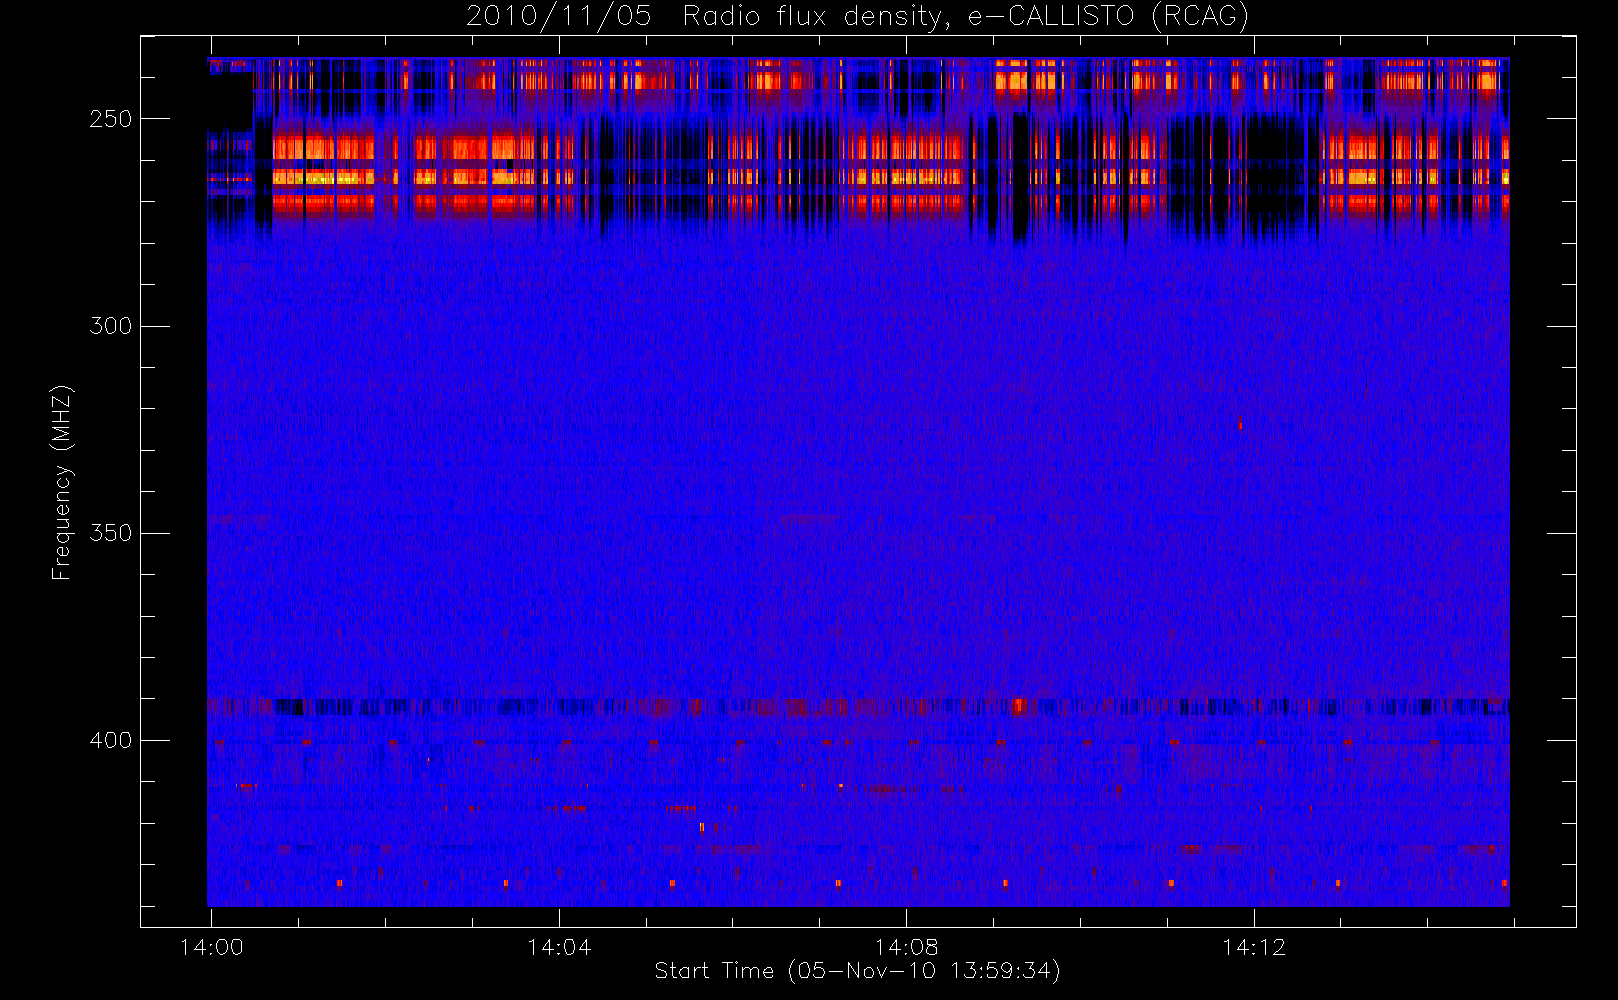The image size is (1618, 1000).
Task: Click the 250 frequency tick label
Action: (x=110, y=119)
